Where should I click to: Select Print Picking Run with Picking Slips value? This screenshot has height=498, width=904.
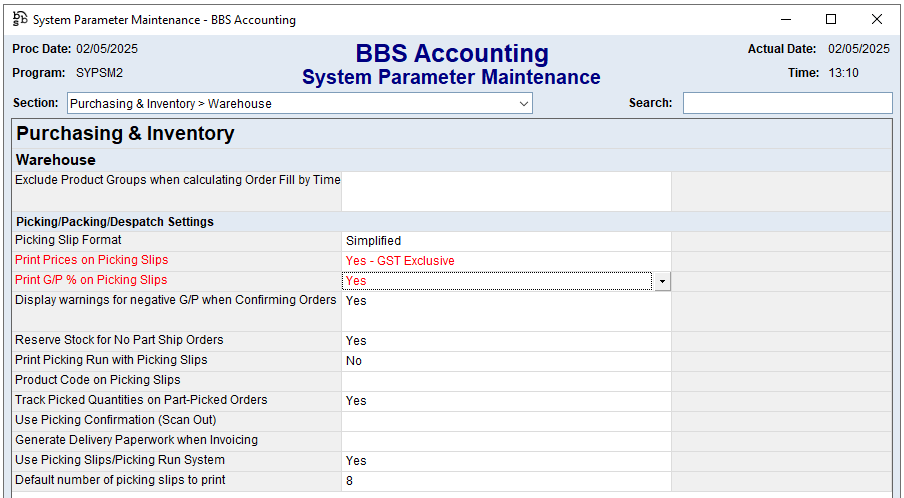505,361
